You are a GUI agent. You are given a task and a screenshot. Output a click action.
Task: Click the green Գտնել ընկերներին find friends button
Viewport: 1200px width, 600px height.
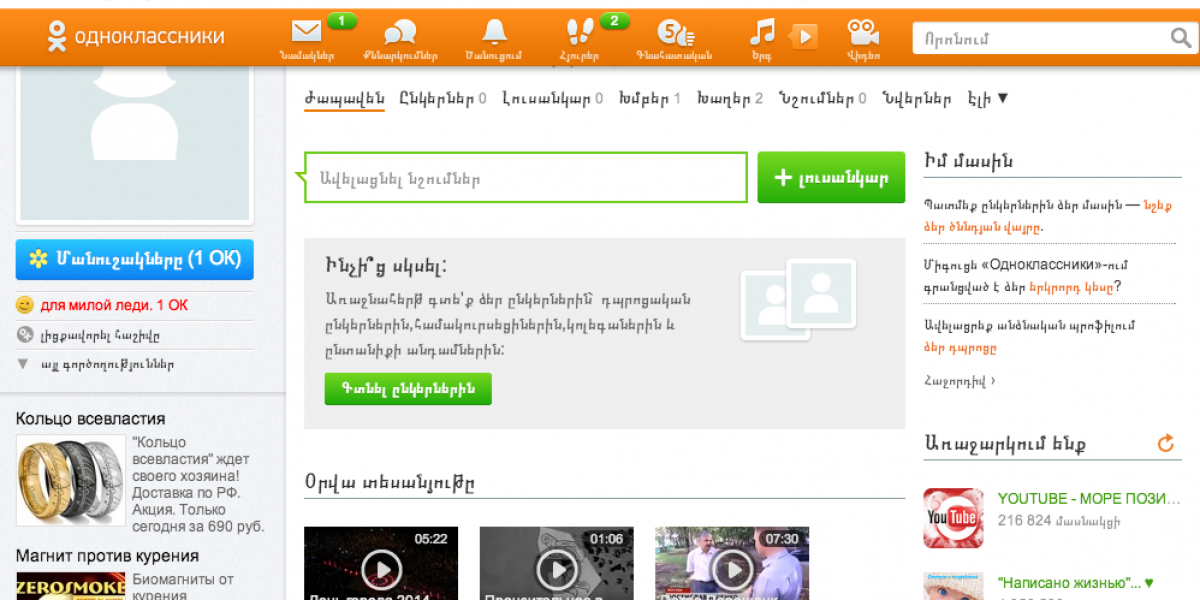(408, 389)
